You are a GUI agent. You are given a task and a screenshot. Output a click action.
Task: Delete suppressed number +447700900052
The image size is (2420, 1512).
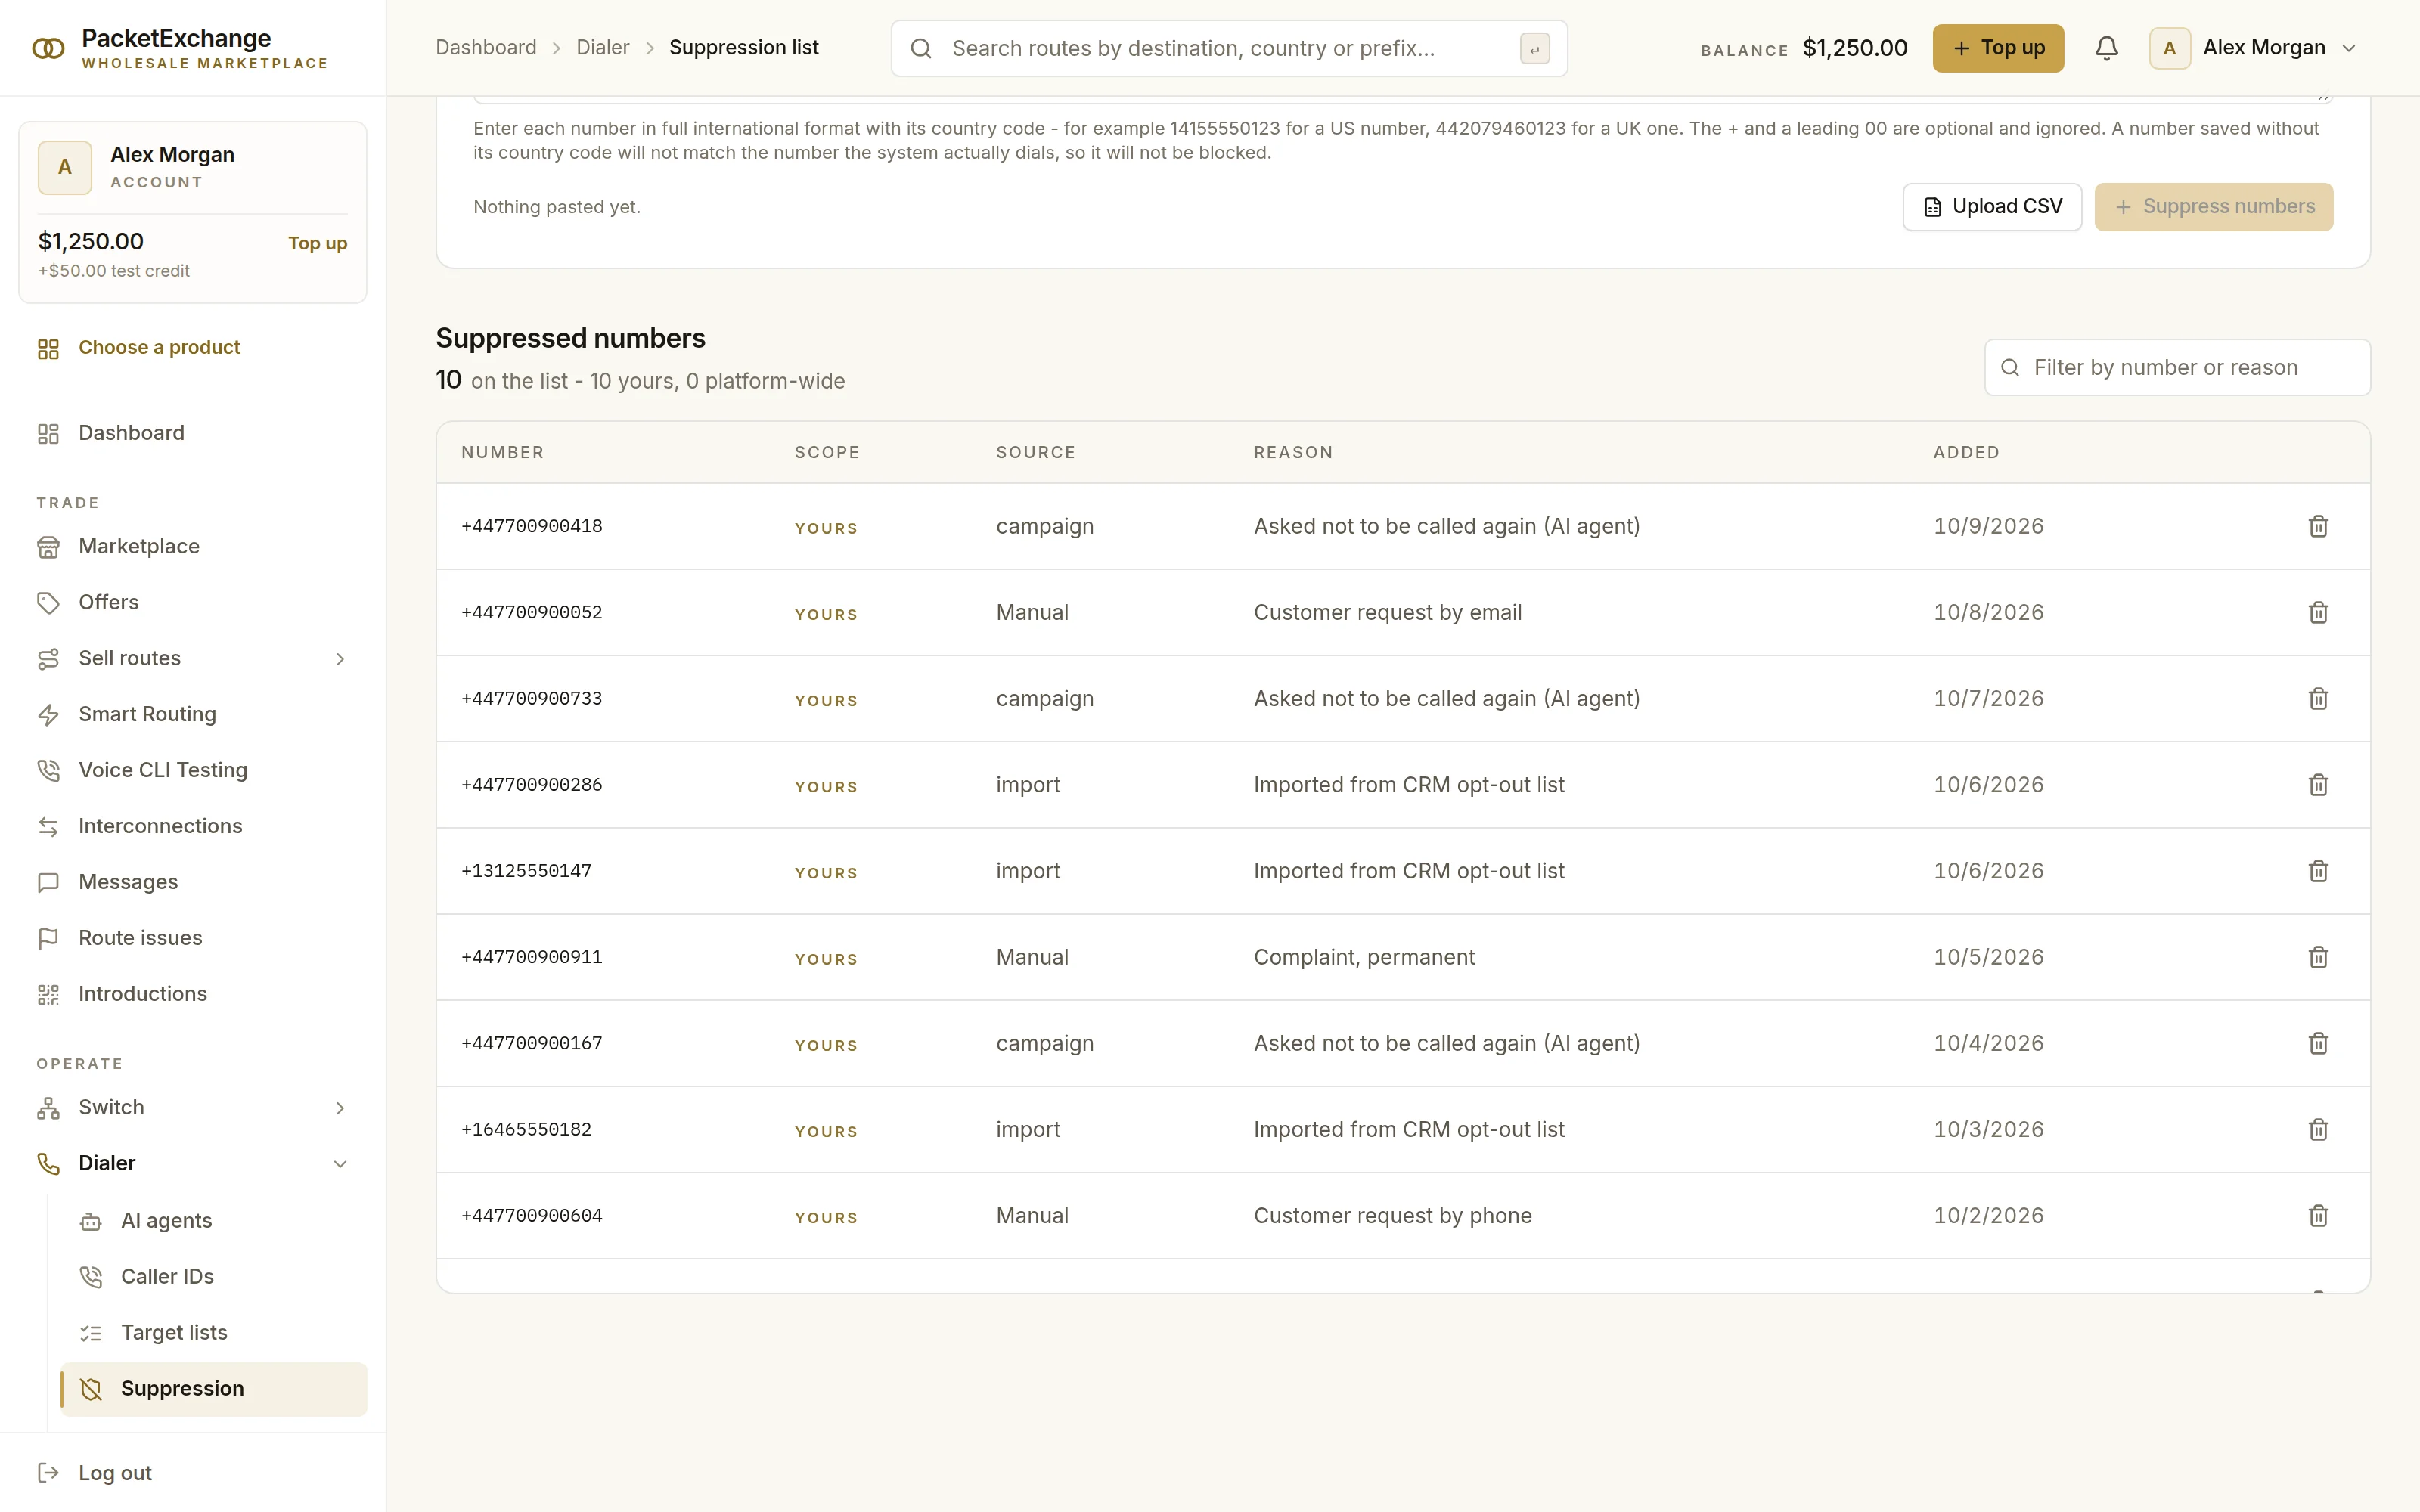2318,612
